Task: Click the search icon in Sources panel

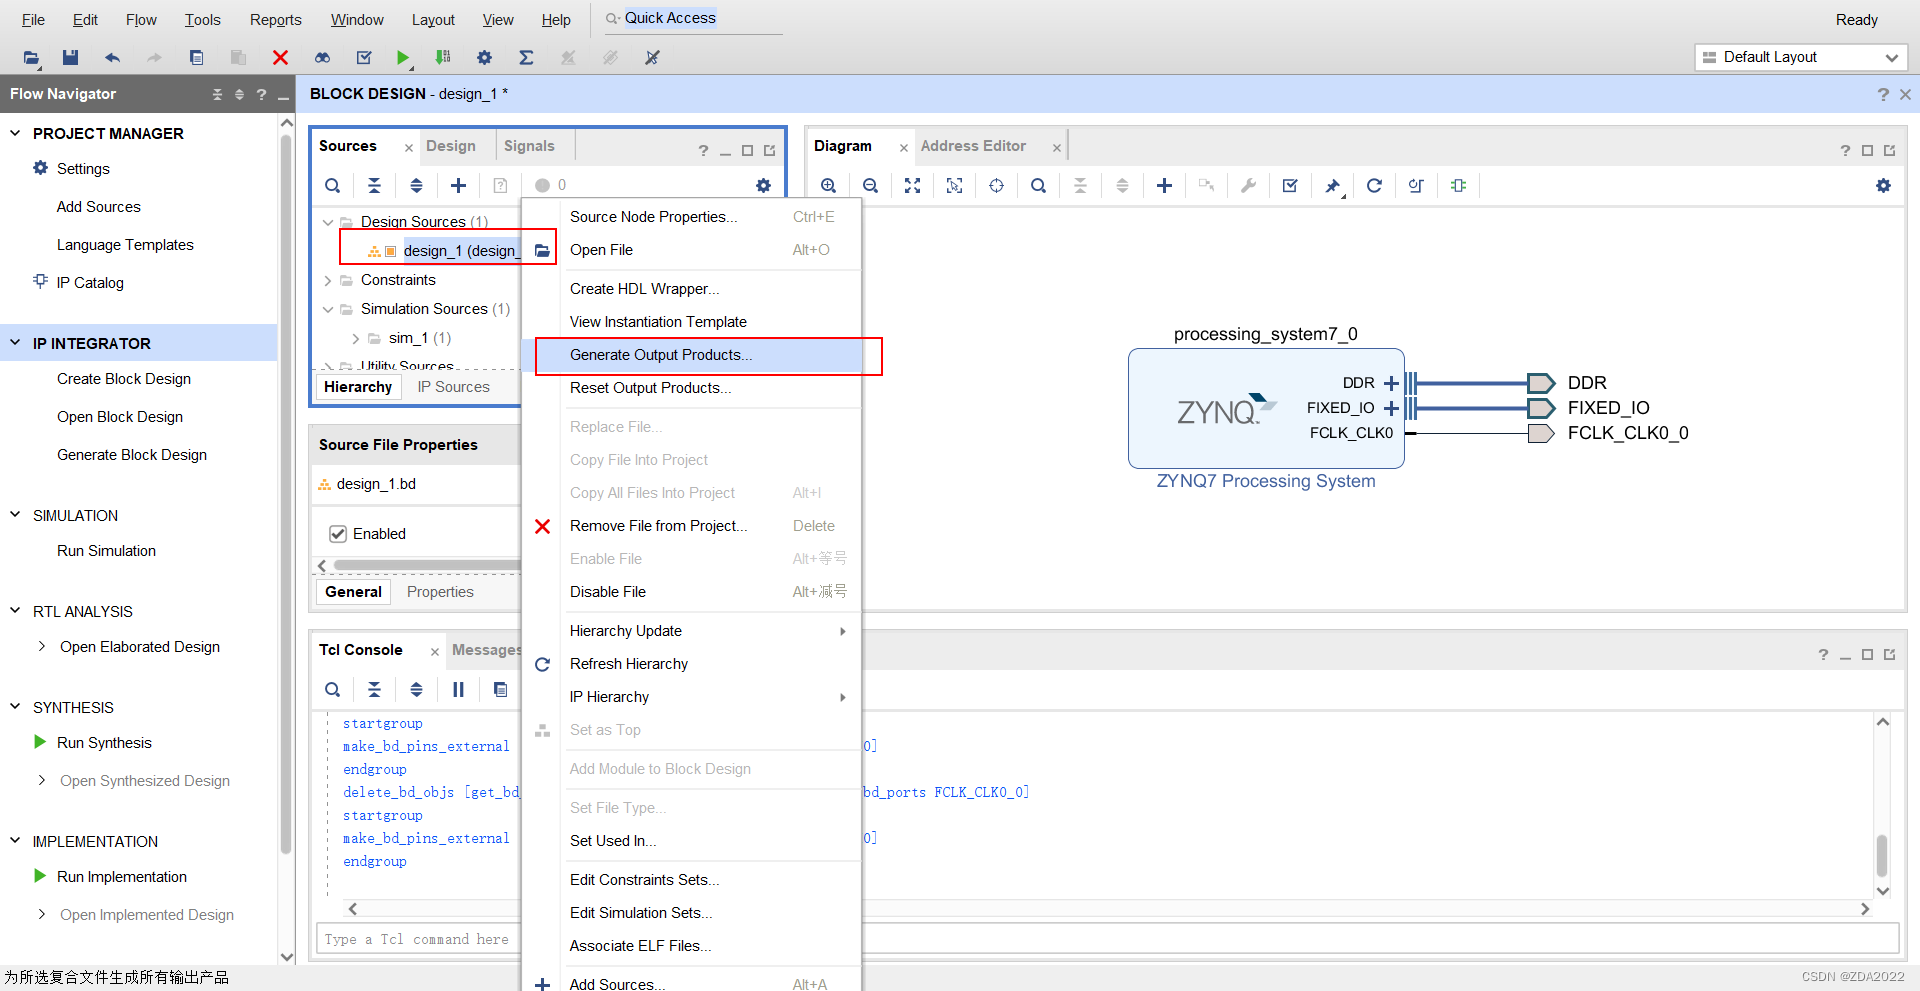Action: pos(332,185)
